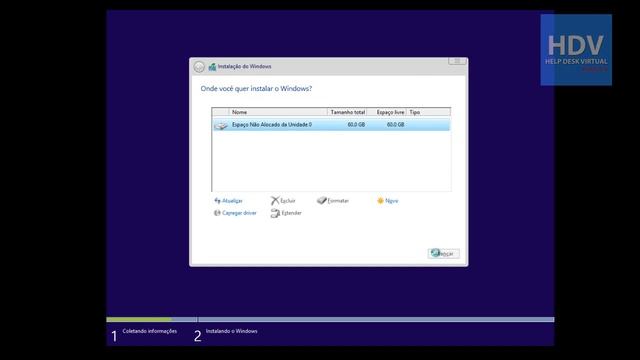
Task: Click the 'Coletando informações' step label
Action: tap(150, 331)
